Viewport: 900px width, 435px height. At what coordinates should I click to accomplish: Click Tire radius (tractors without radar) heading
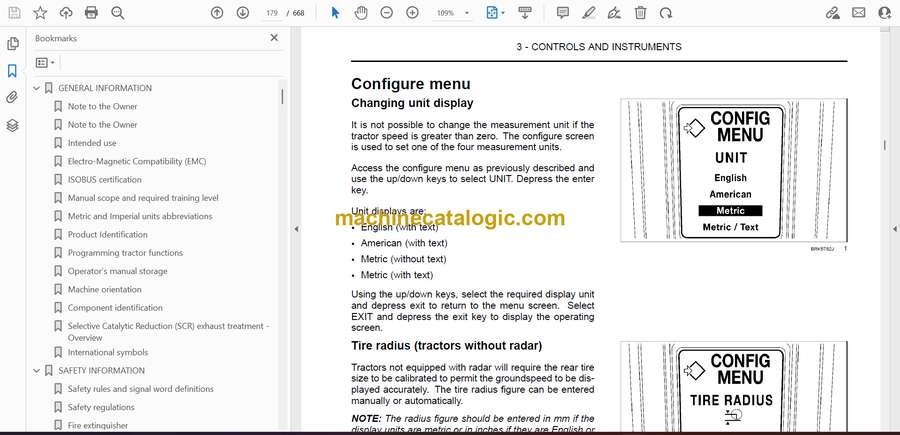(x=447, y=346)
